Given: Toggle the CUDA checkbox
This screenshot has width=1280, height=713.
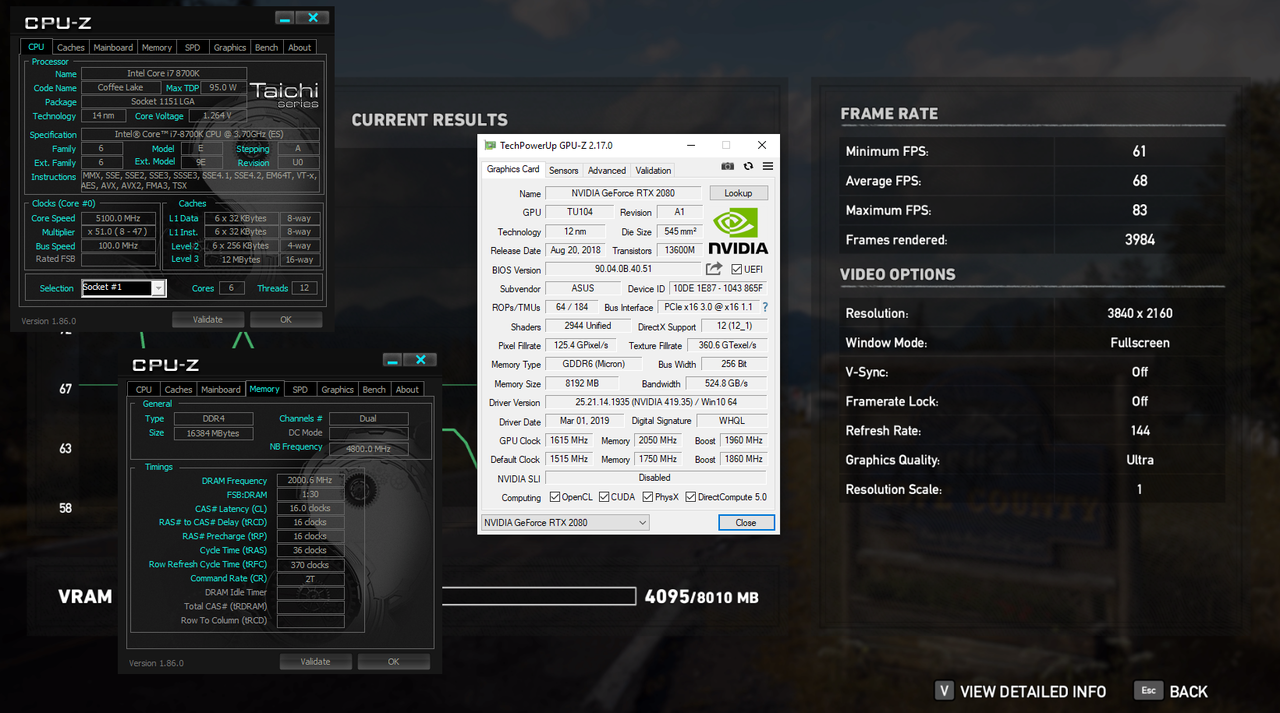Looking at the screenshot, I should (604, 497).
